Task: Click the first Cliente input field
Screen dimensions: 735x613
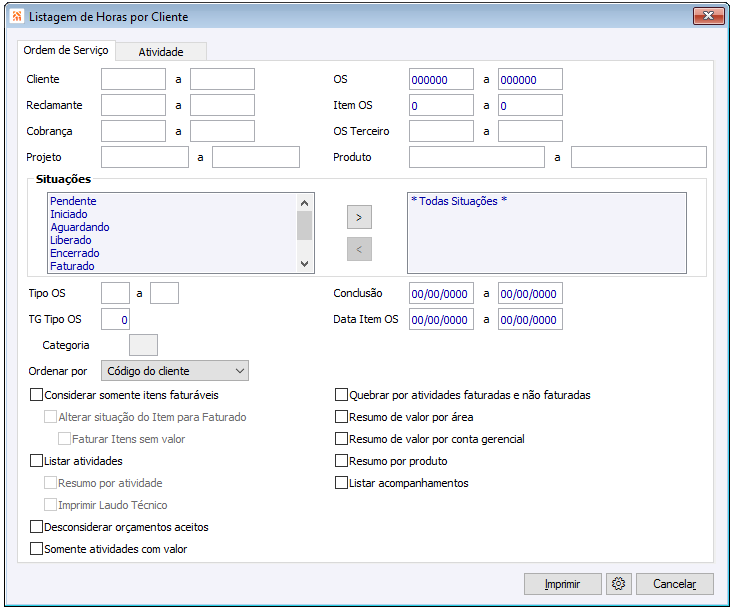Action: click(133, 79)
